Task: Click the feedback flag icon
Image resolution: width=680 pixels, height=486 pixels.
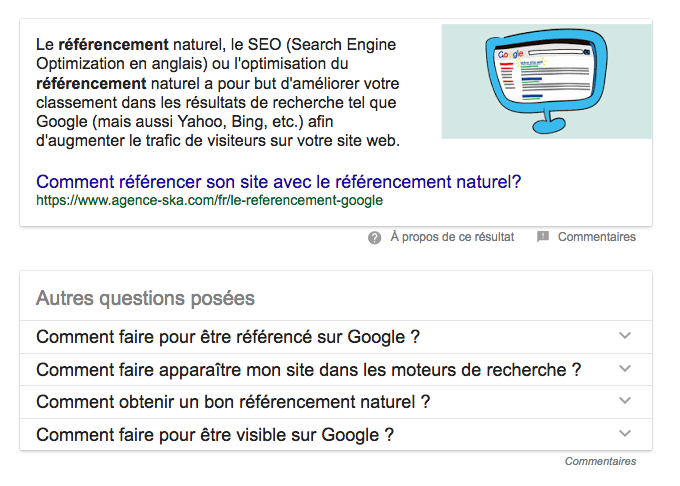Action: 543,237
